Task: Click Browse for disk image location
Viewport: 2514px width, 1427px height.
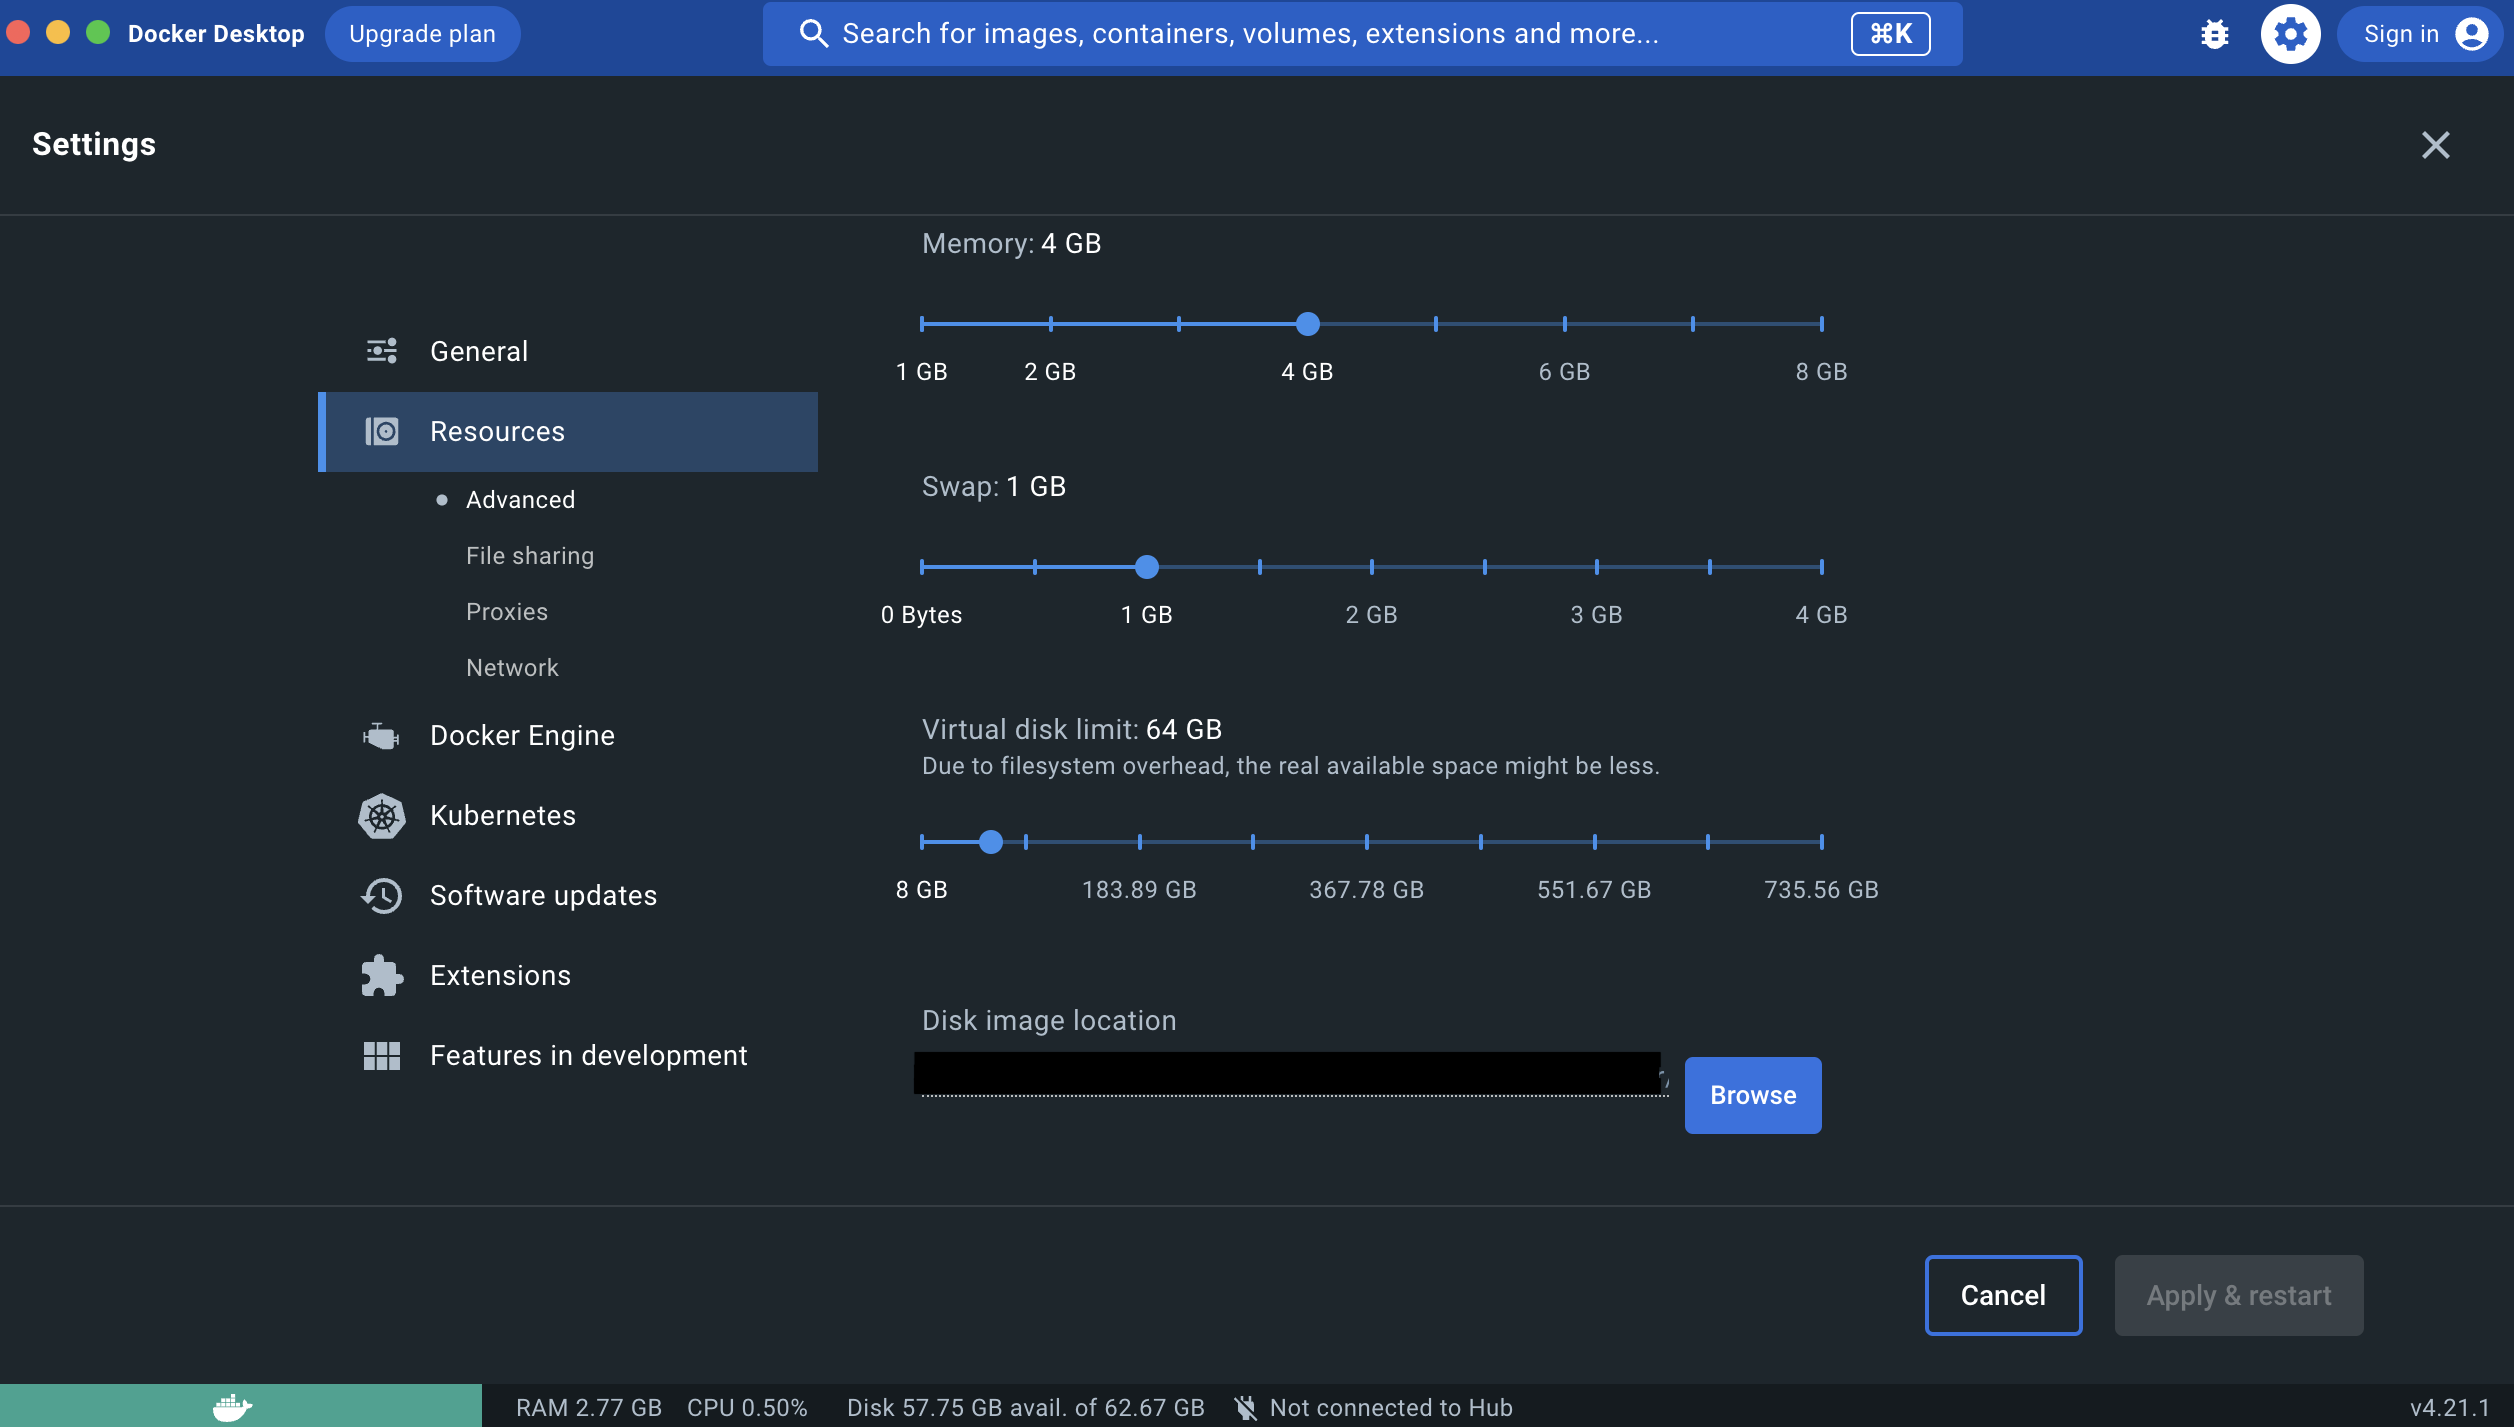Action: pos(1753,1095)
